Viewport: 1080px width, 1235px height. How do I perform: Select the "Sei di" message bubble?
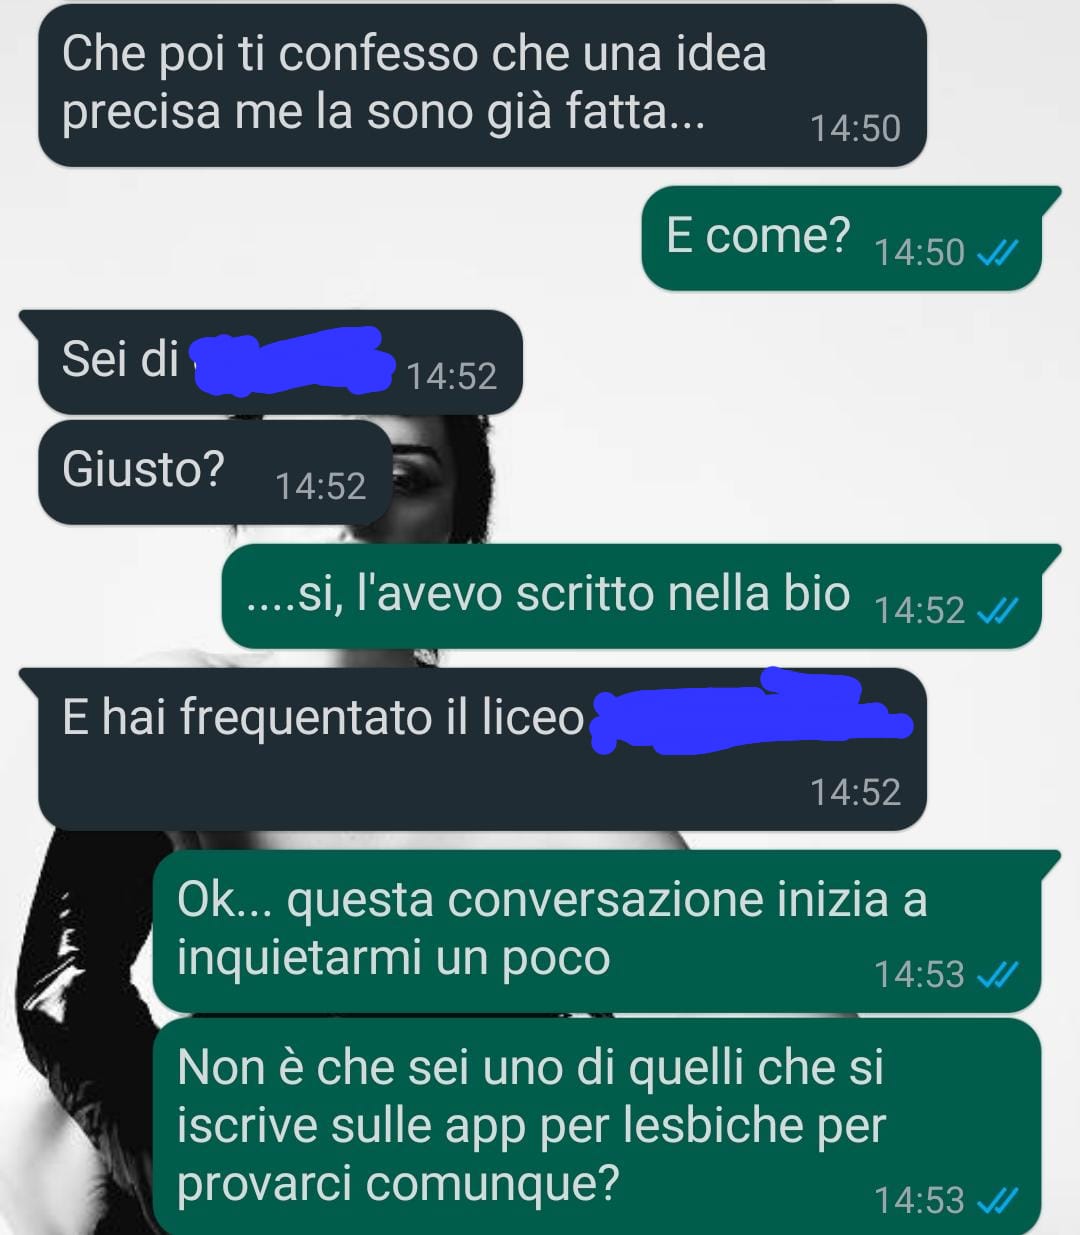[x=271, y=361]
